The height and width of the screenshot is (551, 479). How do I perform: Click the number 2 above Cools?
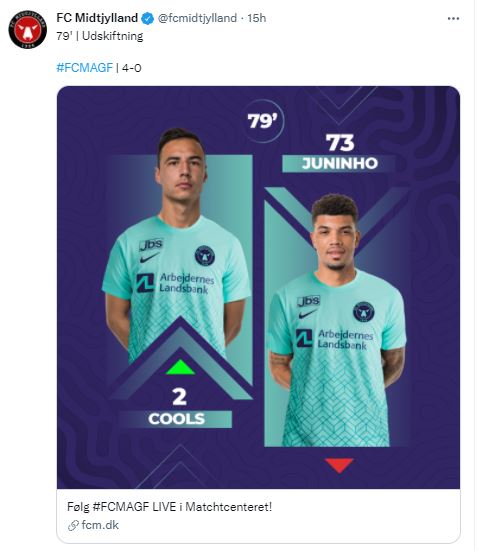click(180, 397)
